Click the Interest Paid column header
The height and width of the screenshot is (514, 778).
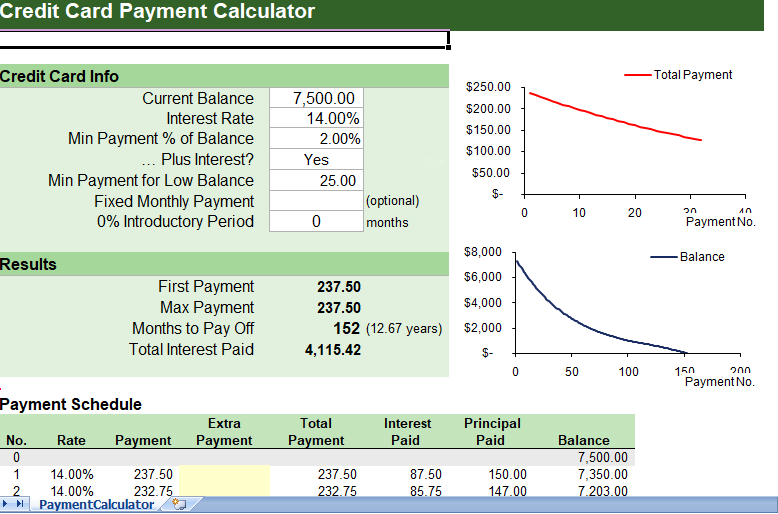point(407,432)
